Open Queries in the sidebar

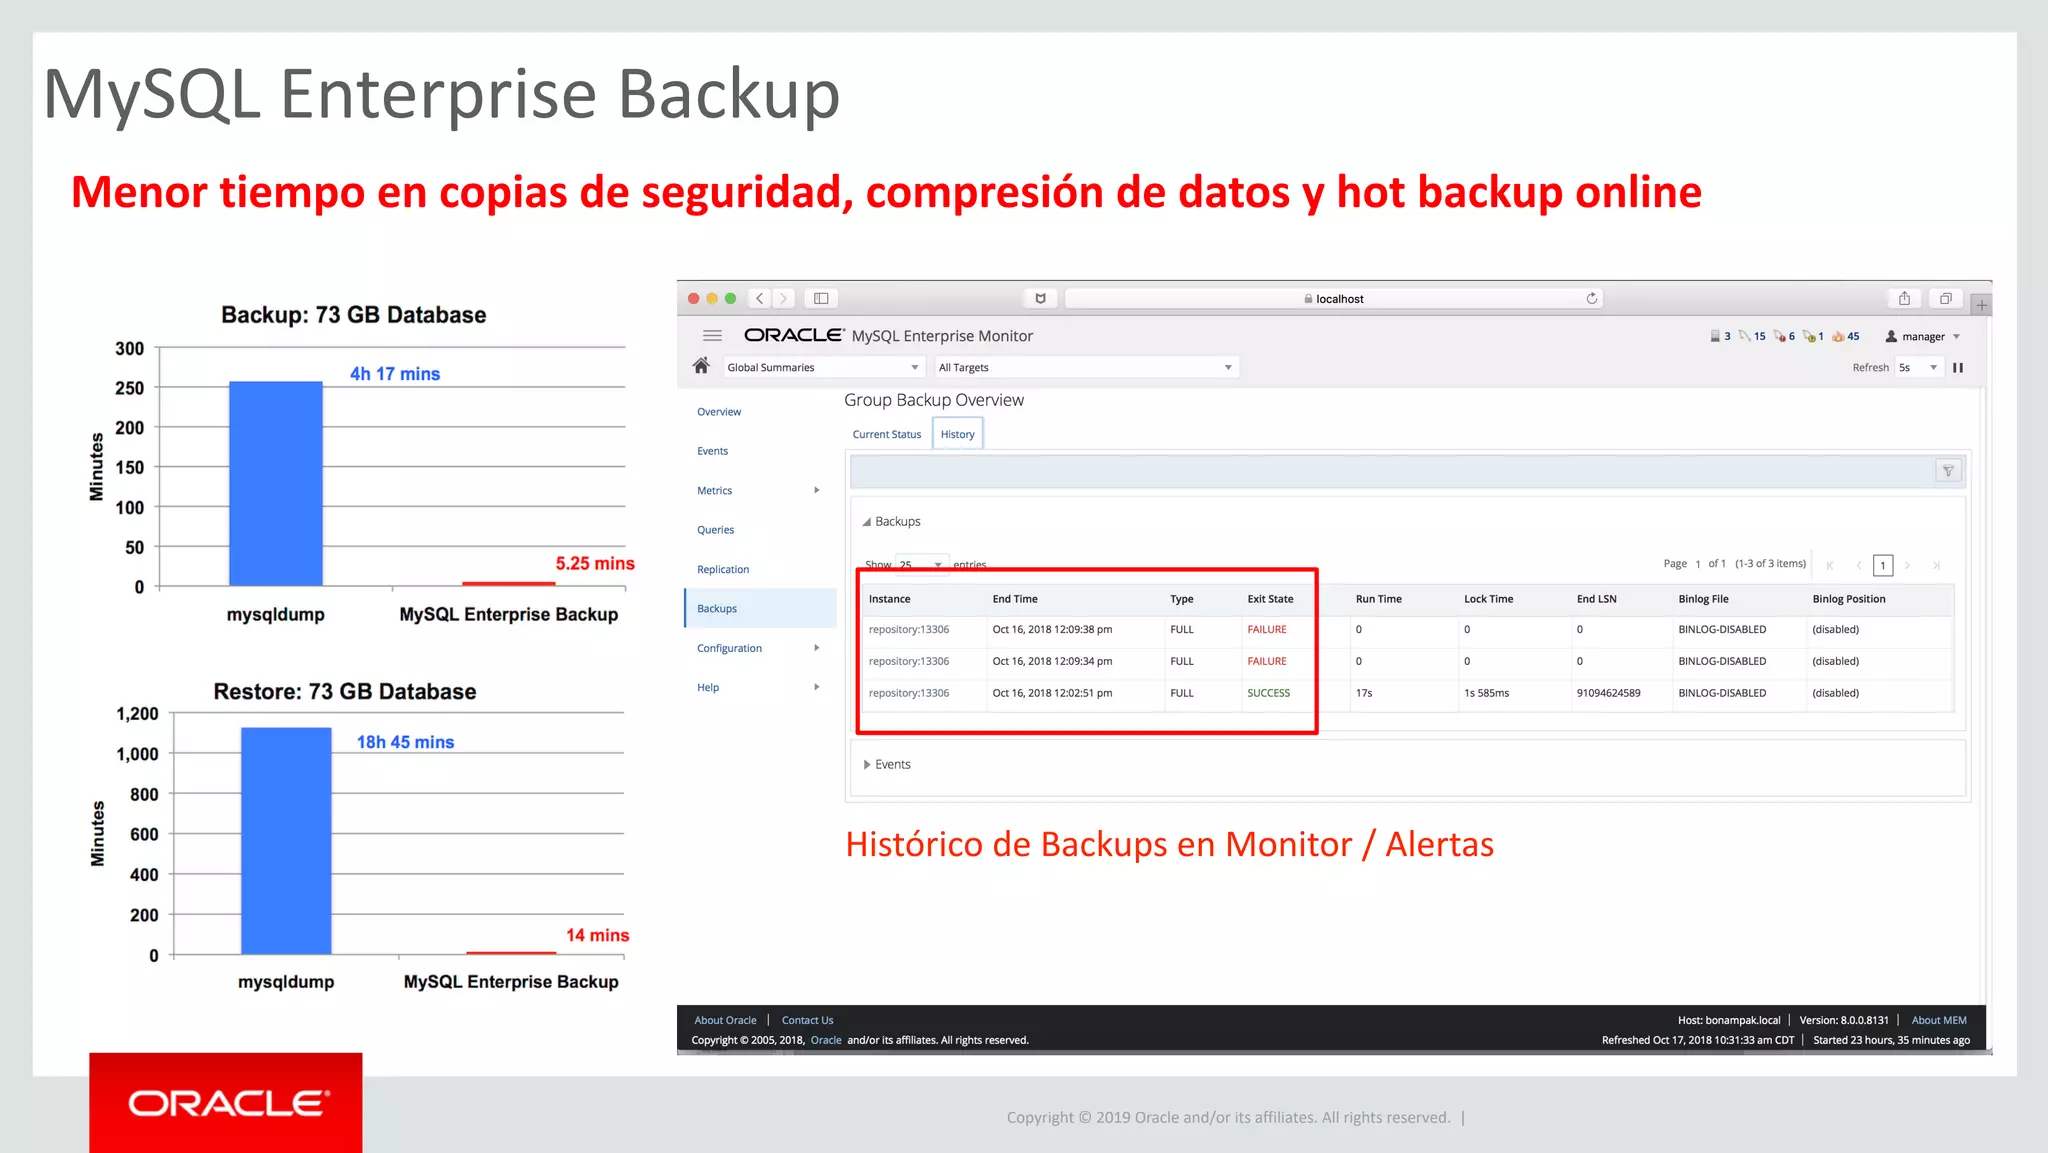715,530
